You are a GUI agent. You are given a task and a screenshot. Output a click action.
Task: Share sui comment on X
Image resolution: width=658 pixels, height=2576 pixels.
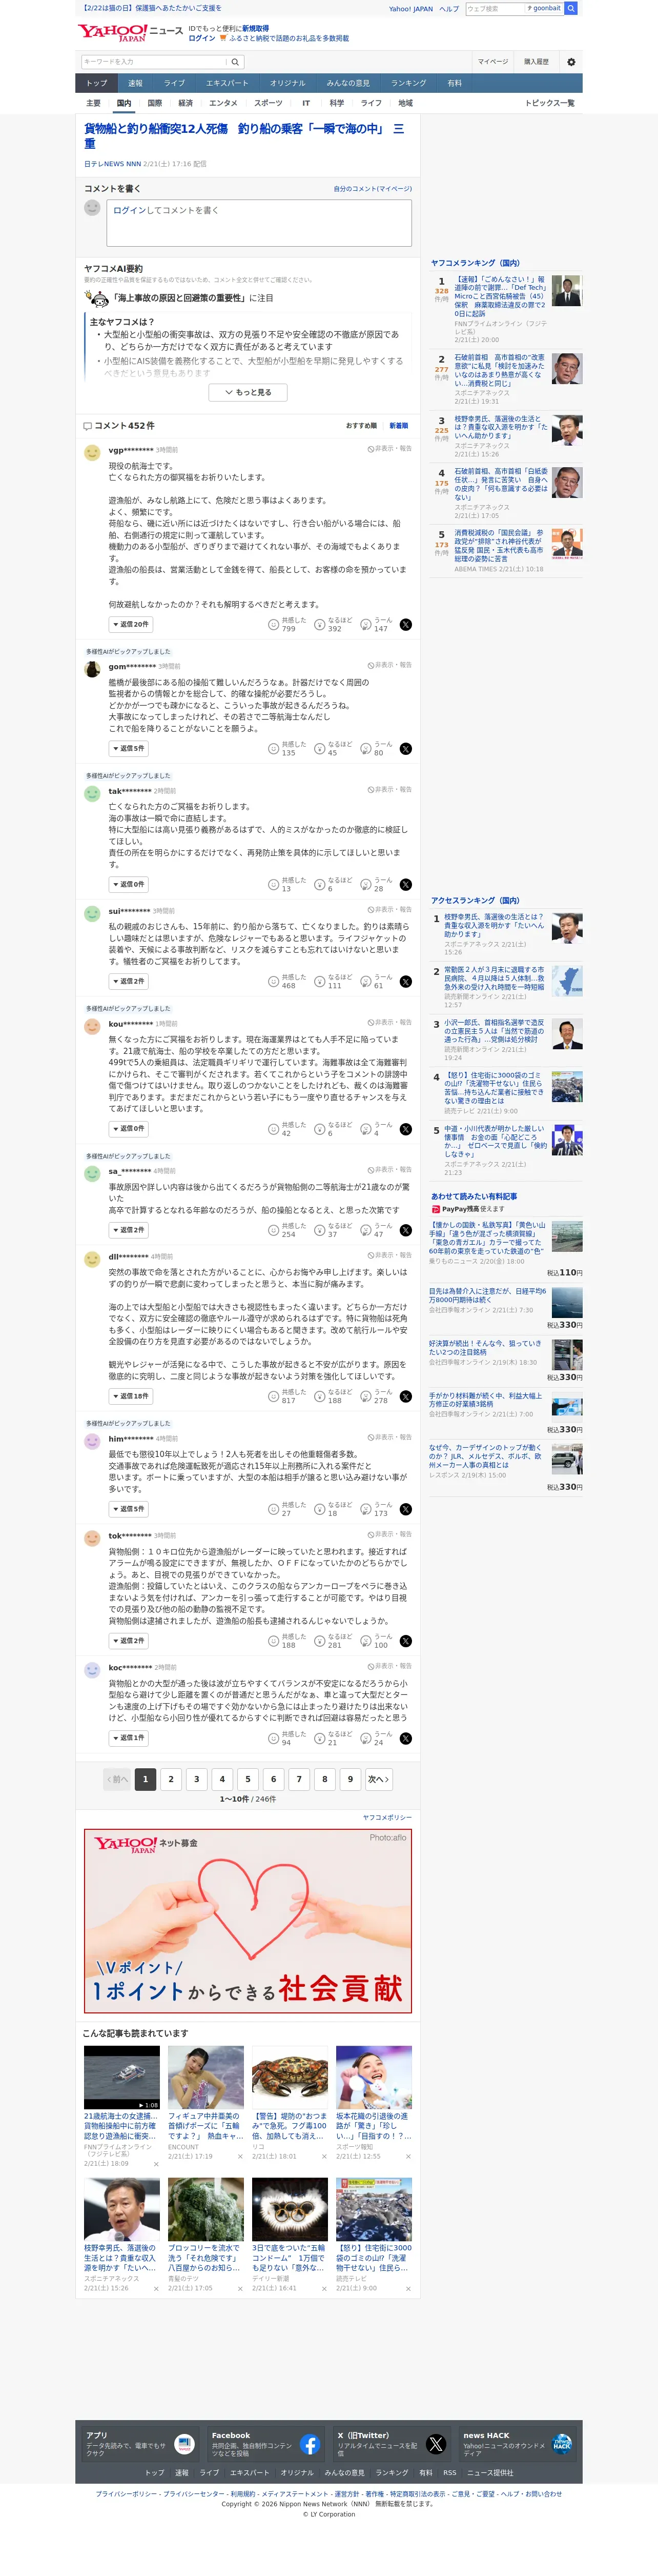(405, 982)
